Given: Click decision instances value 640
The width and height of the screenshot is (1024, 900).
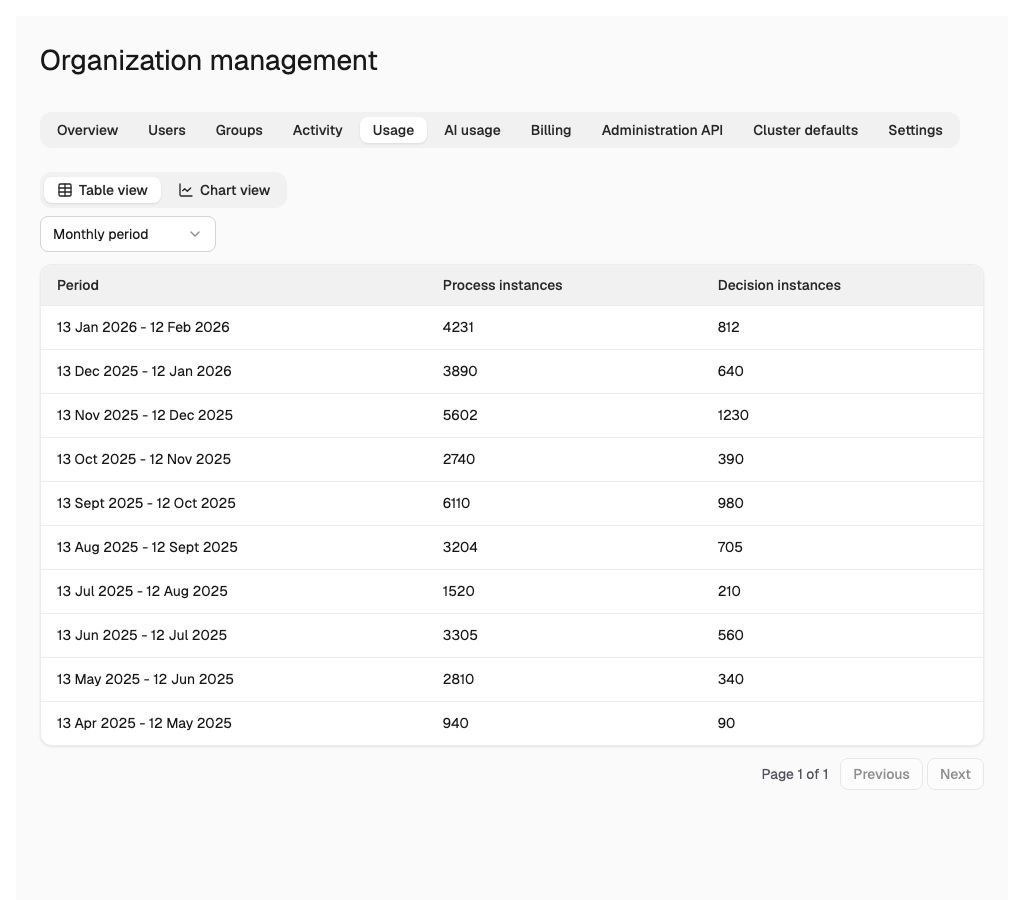Looking at the screenshot, I should 730,371.
